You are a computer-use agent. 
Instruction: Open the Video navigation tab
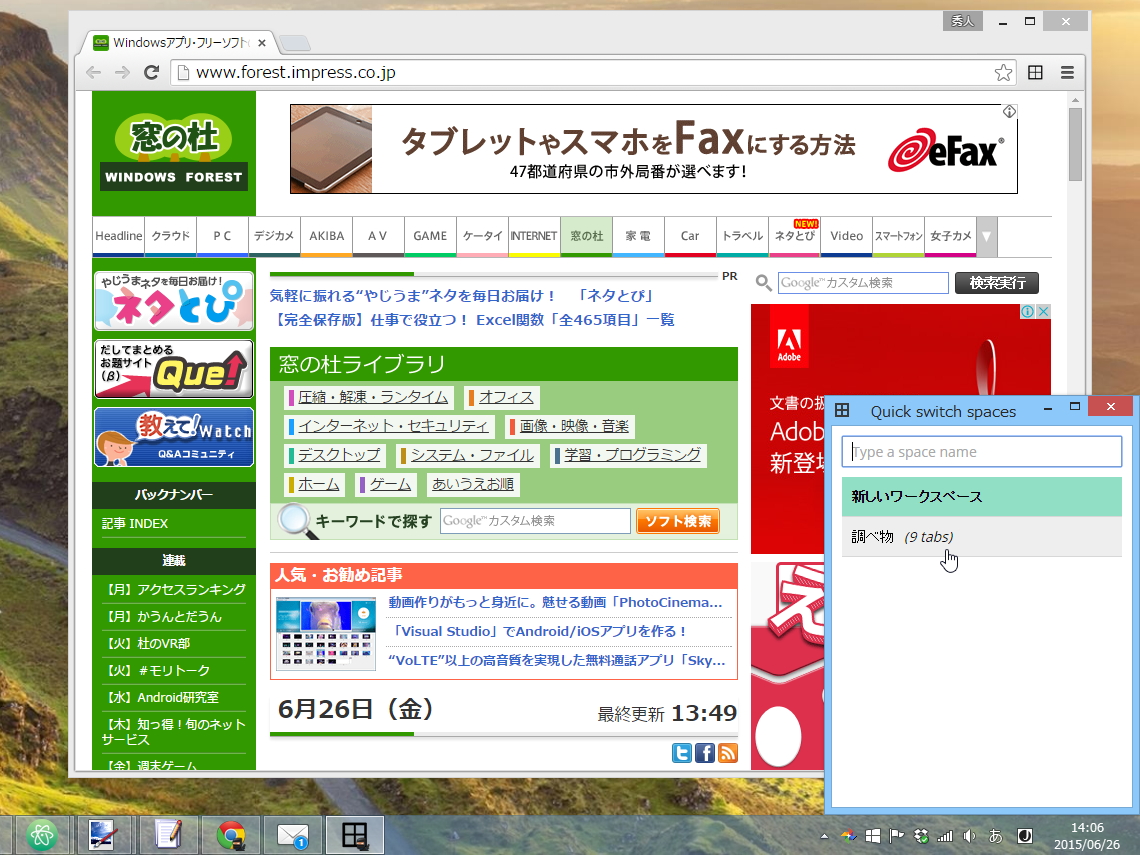[846, 236]
